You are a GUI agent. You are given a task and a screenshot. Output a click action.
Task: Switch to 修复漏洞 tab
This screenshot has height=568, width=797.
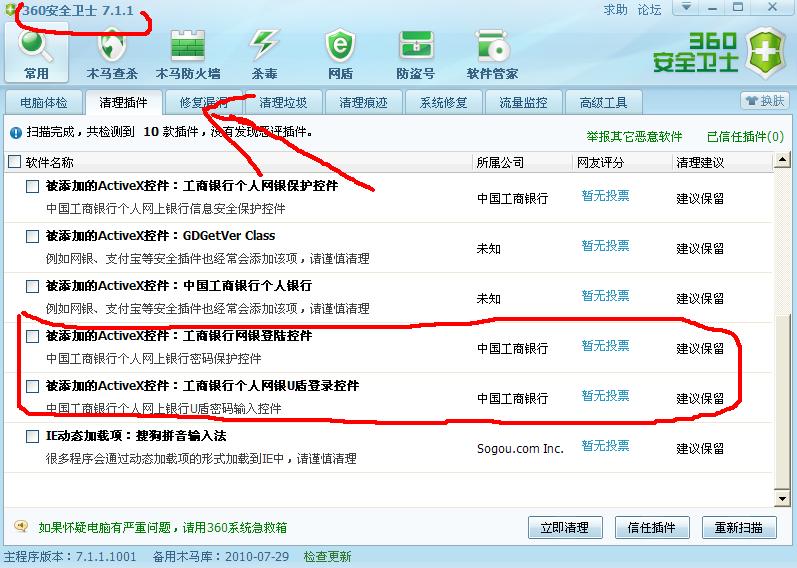(x=203, y=103)
